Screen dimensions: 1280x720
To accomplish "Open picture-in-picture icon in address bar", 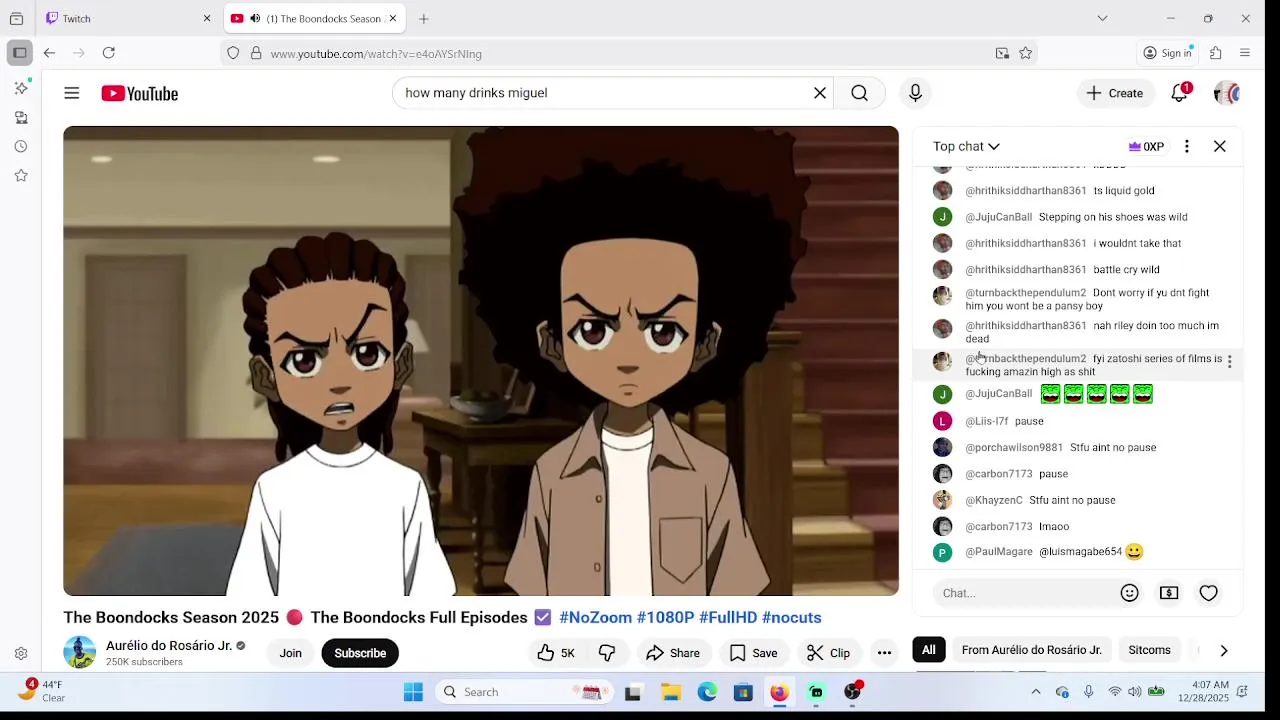I will (x=1002, y=53).
